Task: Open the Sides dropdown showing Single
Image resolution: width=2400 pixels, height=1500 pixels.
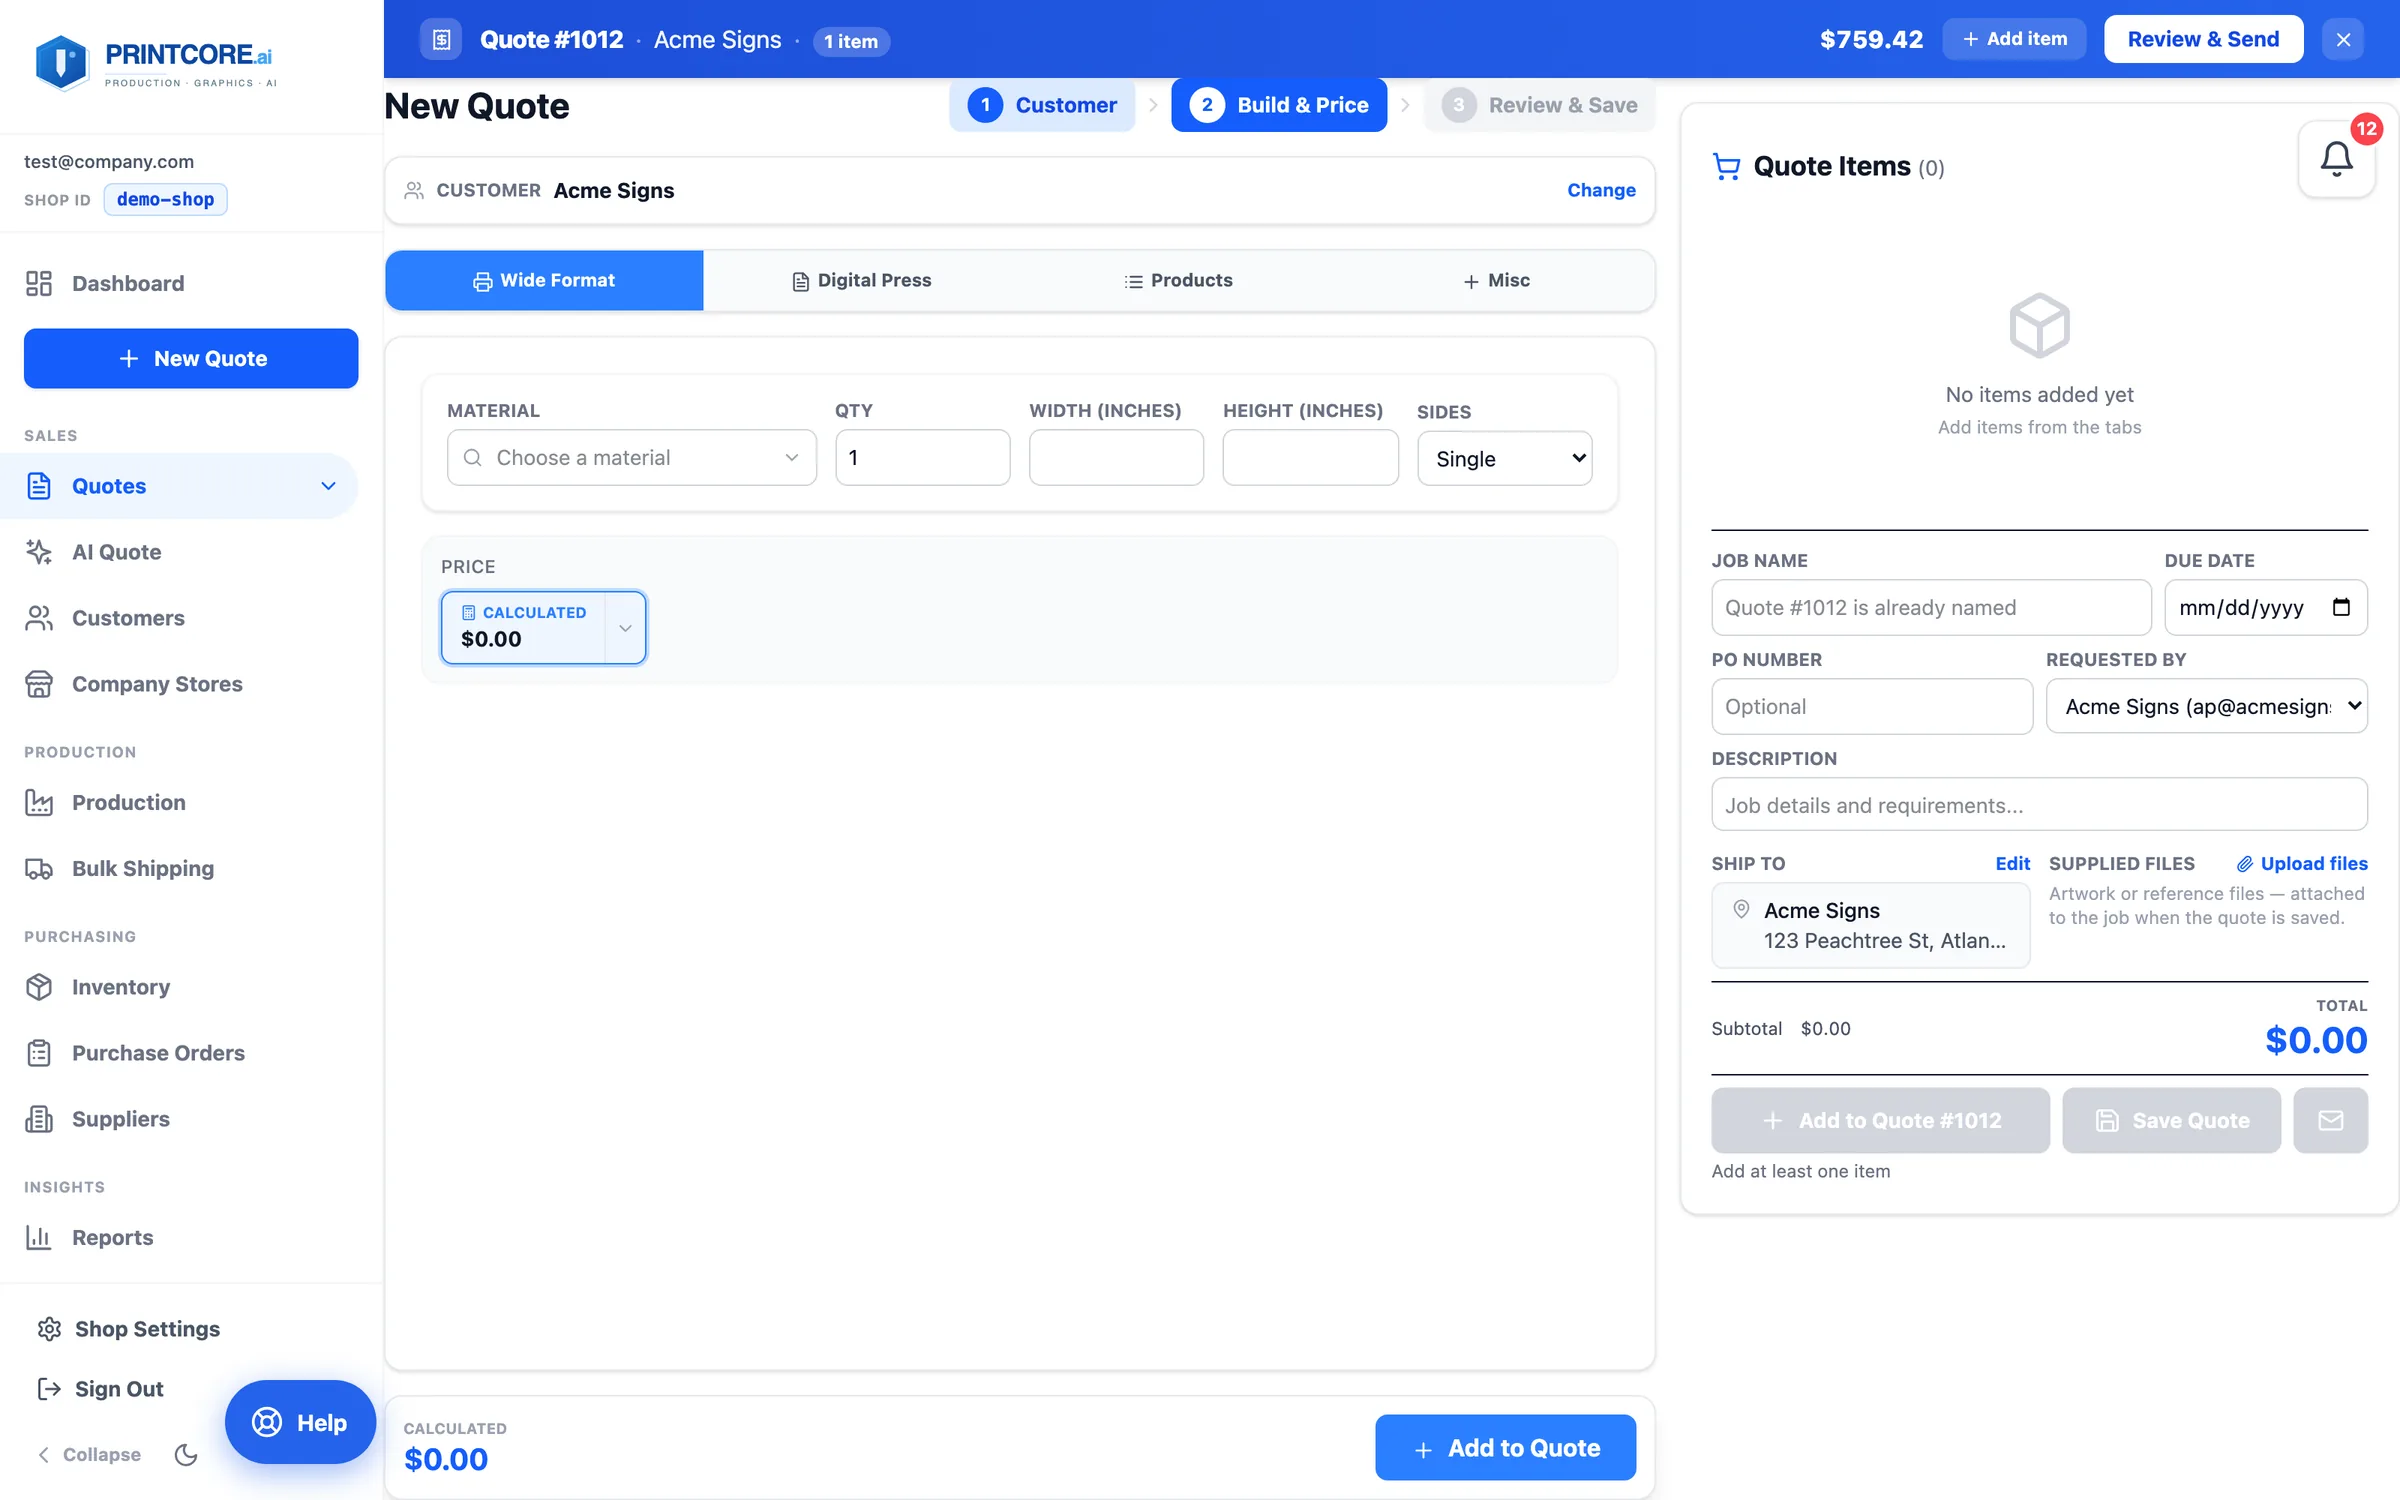Action: pyautogui.click(x=1504, y=459)
